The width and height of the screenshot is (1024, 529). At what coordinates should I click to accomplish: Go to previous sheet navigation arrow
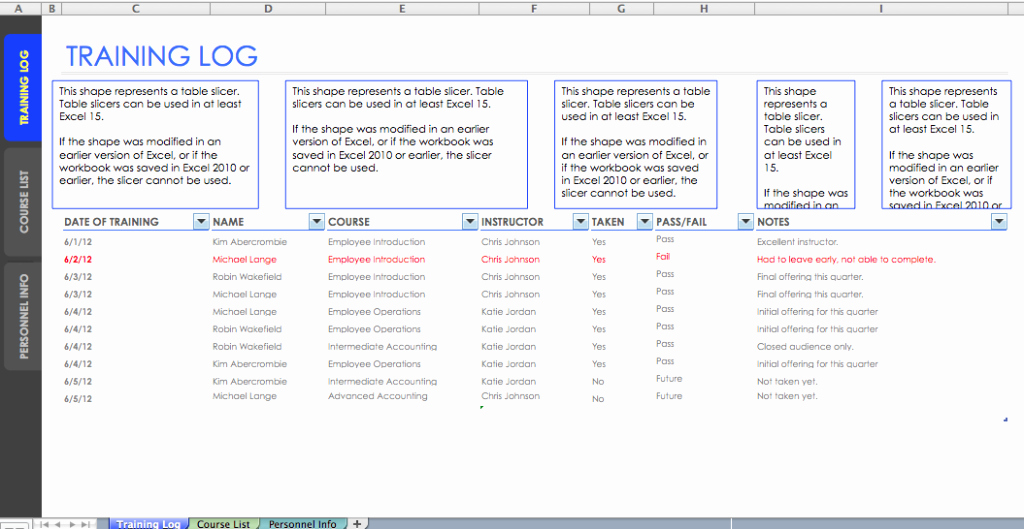tap(57, 524)
